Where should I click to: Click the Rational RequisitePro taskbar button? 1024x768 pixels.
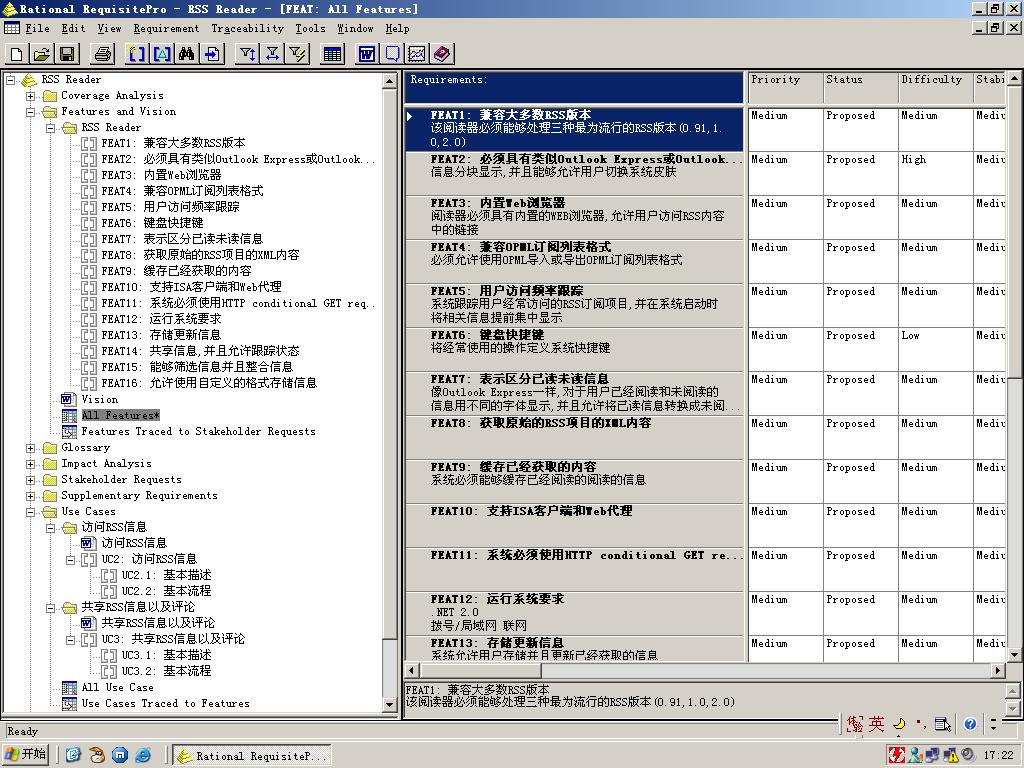pyautogui.click(x=253, y=756)
